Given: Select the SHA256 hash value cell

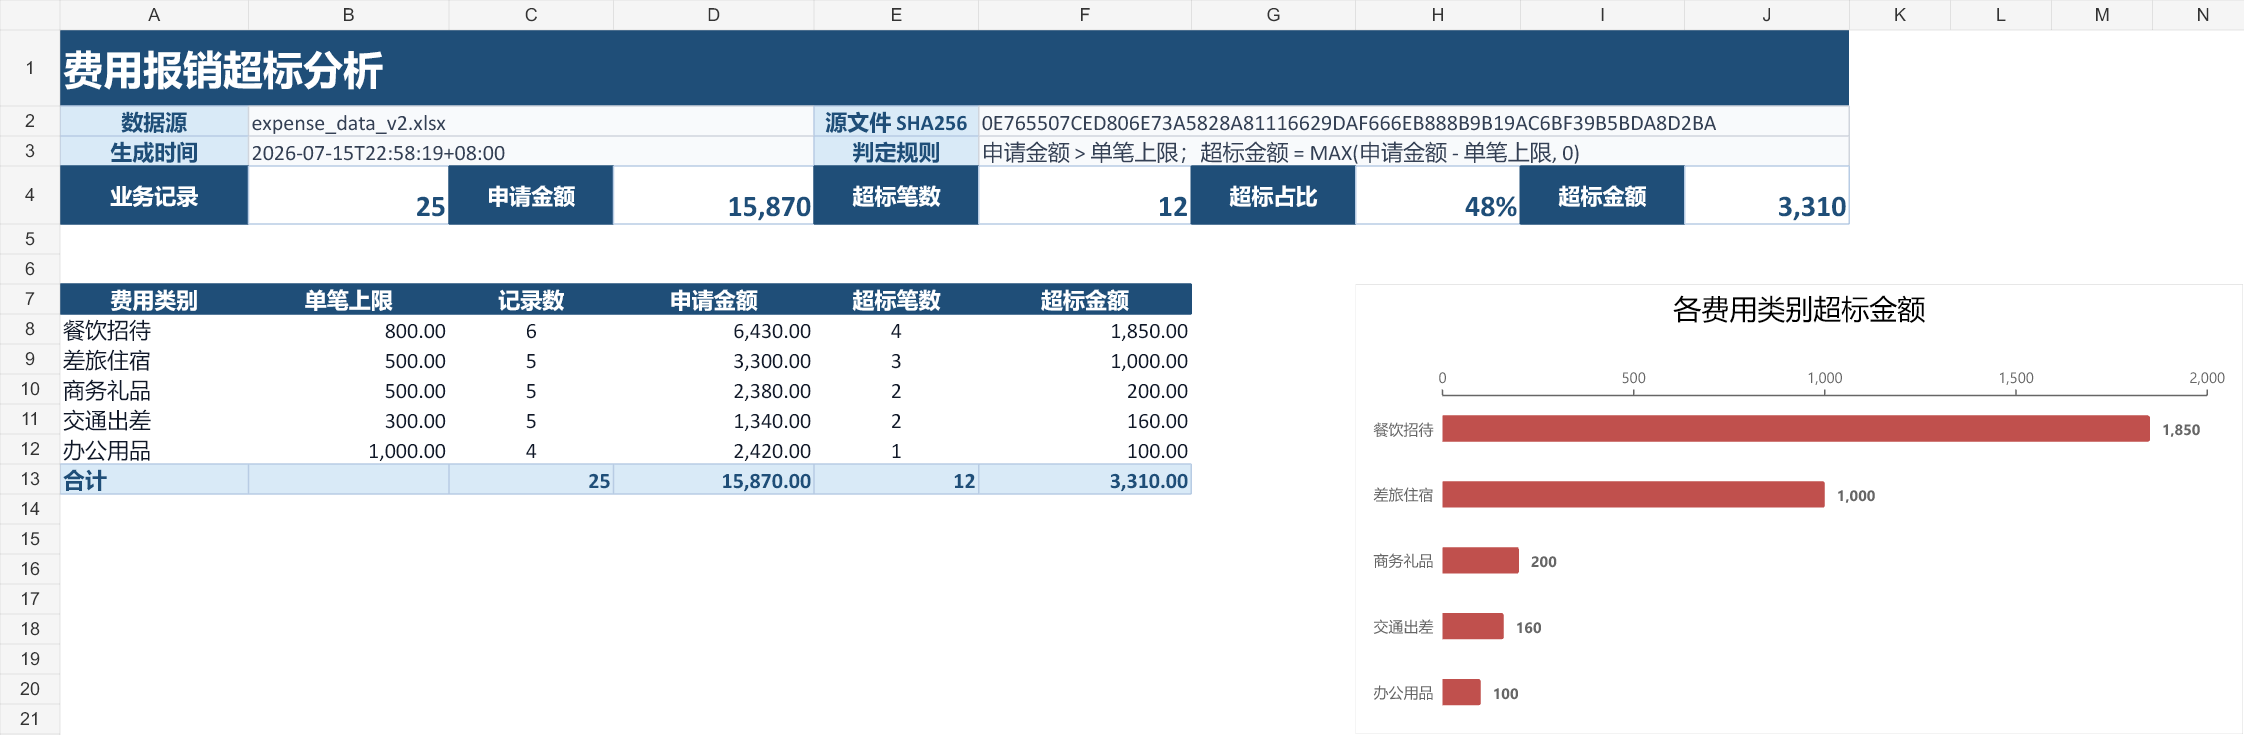Looking at the screenshot, I should pos(1413,122).
